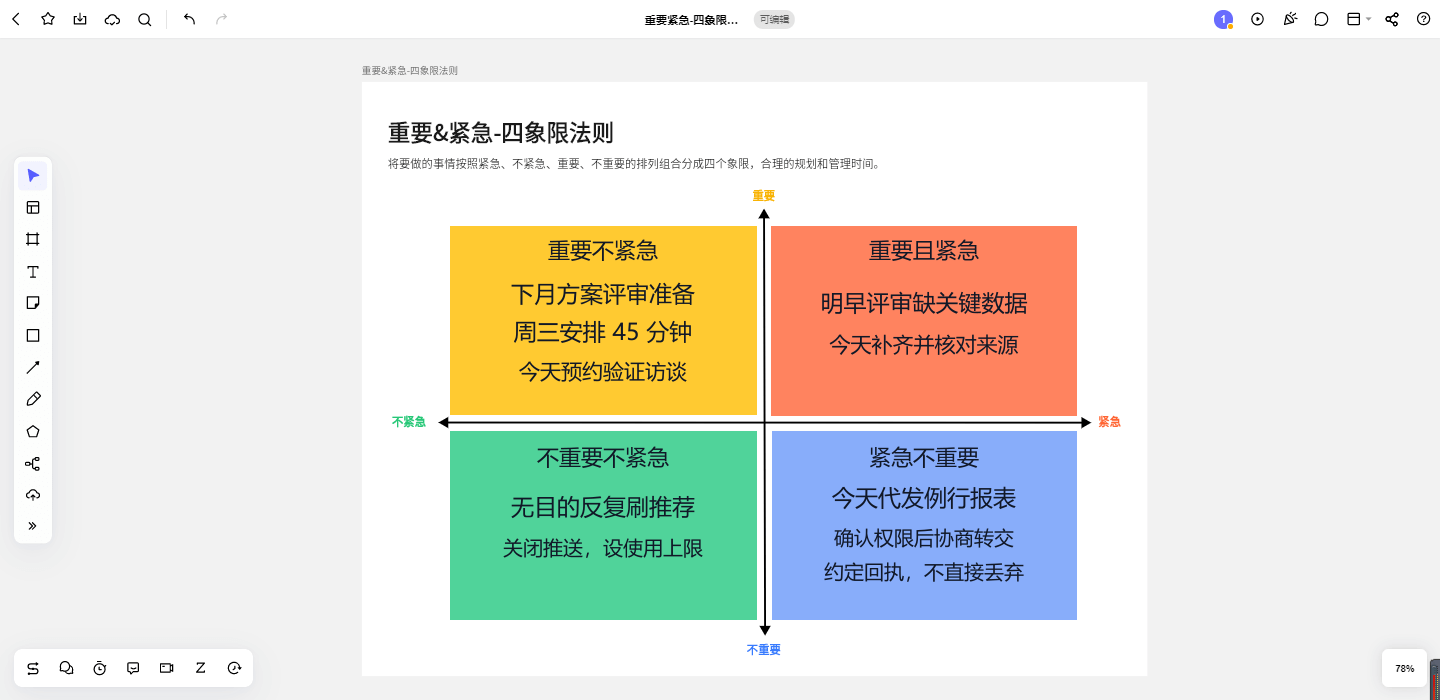Click the text 无目的反复刷推荐

pos(603,508)
